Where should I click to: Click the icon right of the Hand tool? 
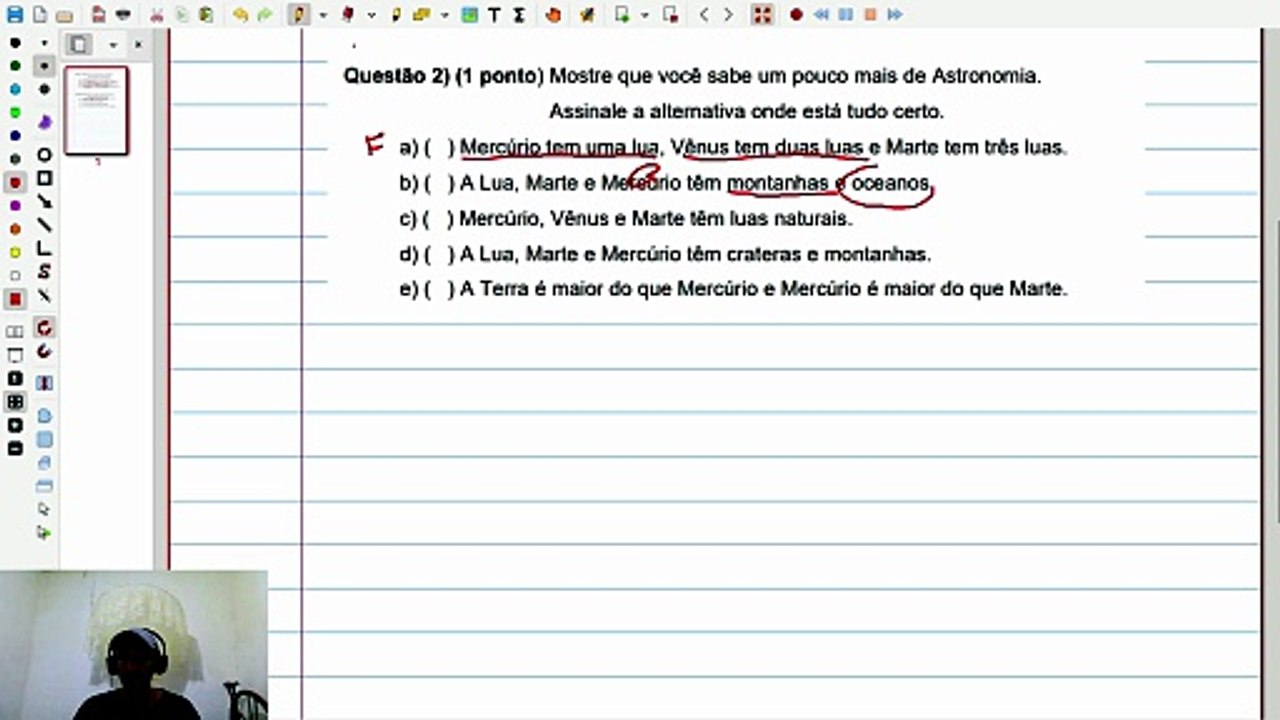point(587,15)
